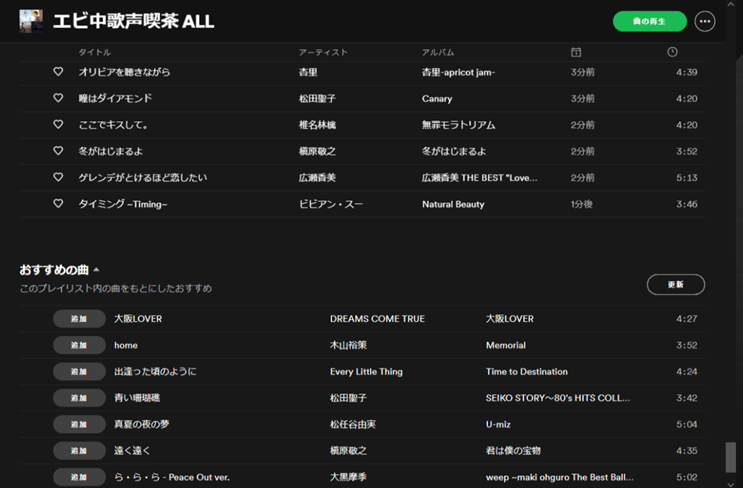Open album U-miz
Viewport: 743px width, 488px height.
tap(498, 425)
